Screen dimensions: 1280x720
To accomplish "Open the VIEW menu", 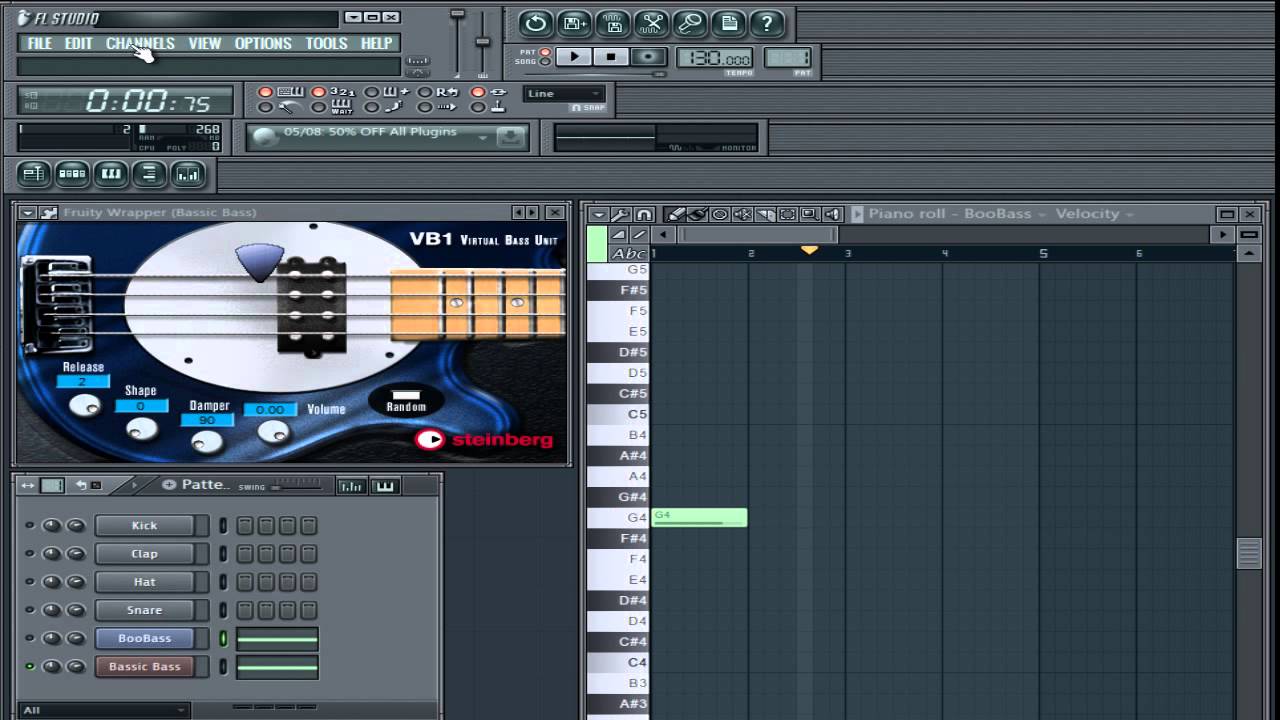I will tap(204, 43).
